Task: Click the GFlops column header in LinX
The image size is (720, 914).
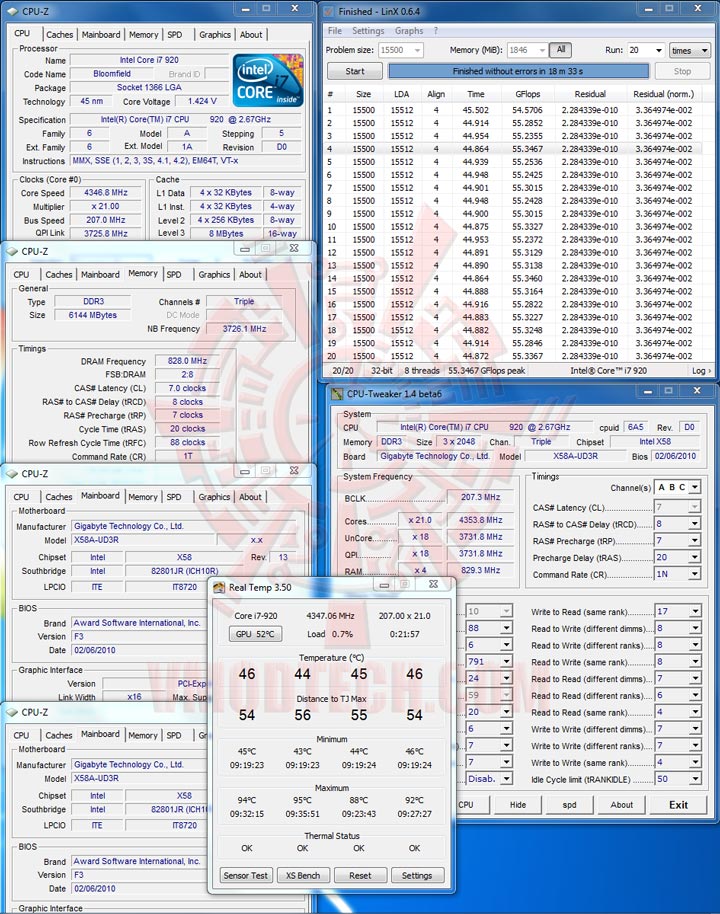Action: [528, 94]
